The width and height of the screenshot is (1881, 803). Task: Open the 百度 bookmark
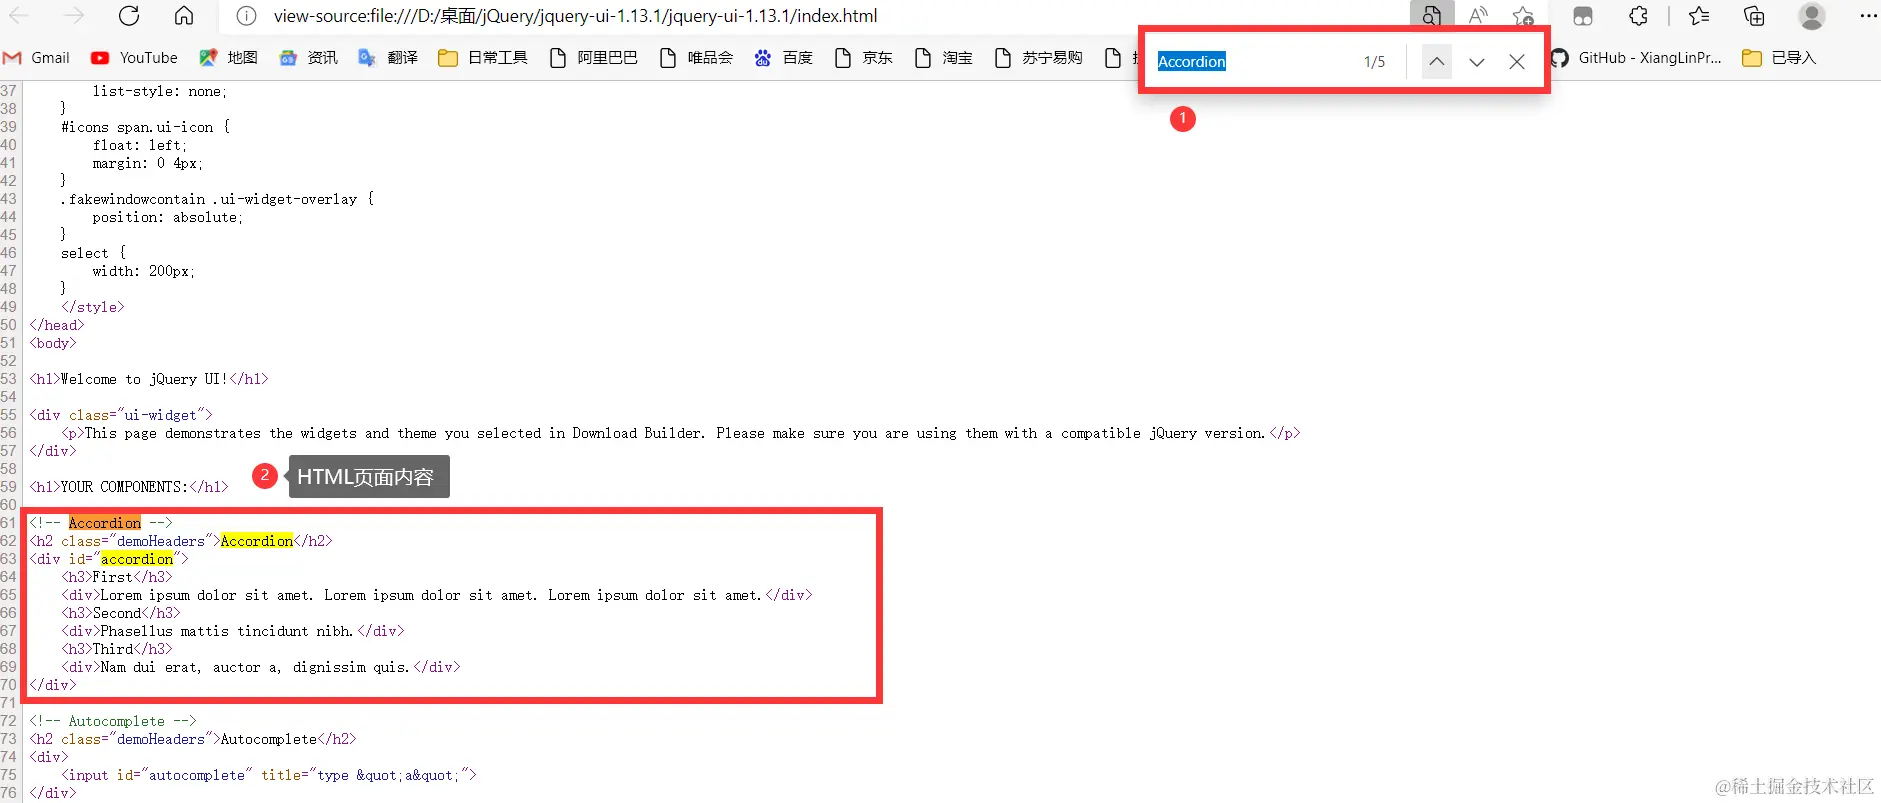pyautogui.click(x=783, y=58)
